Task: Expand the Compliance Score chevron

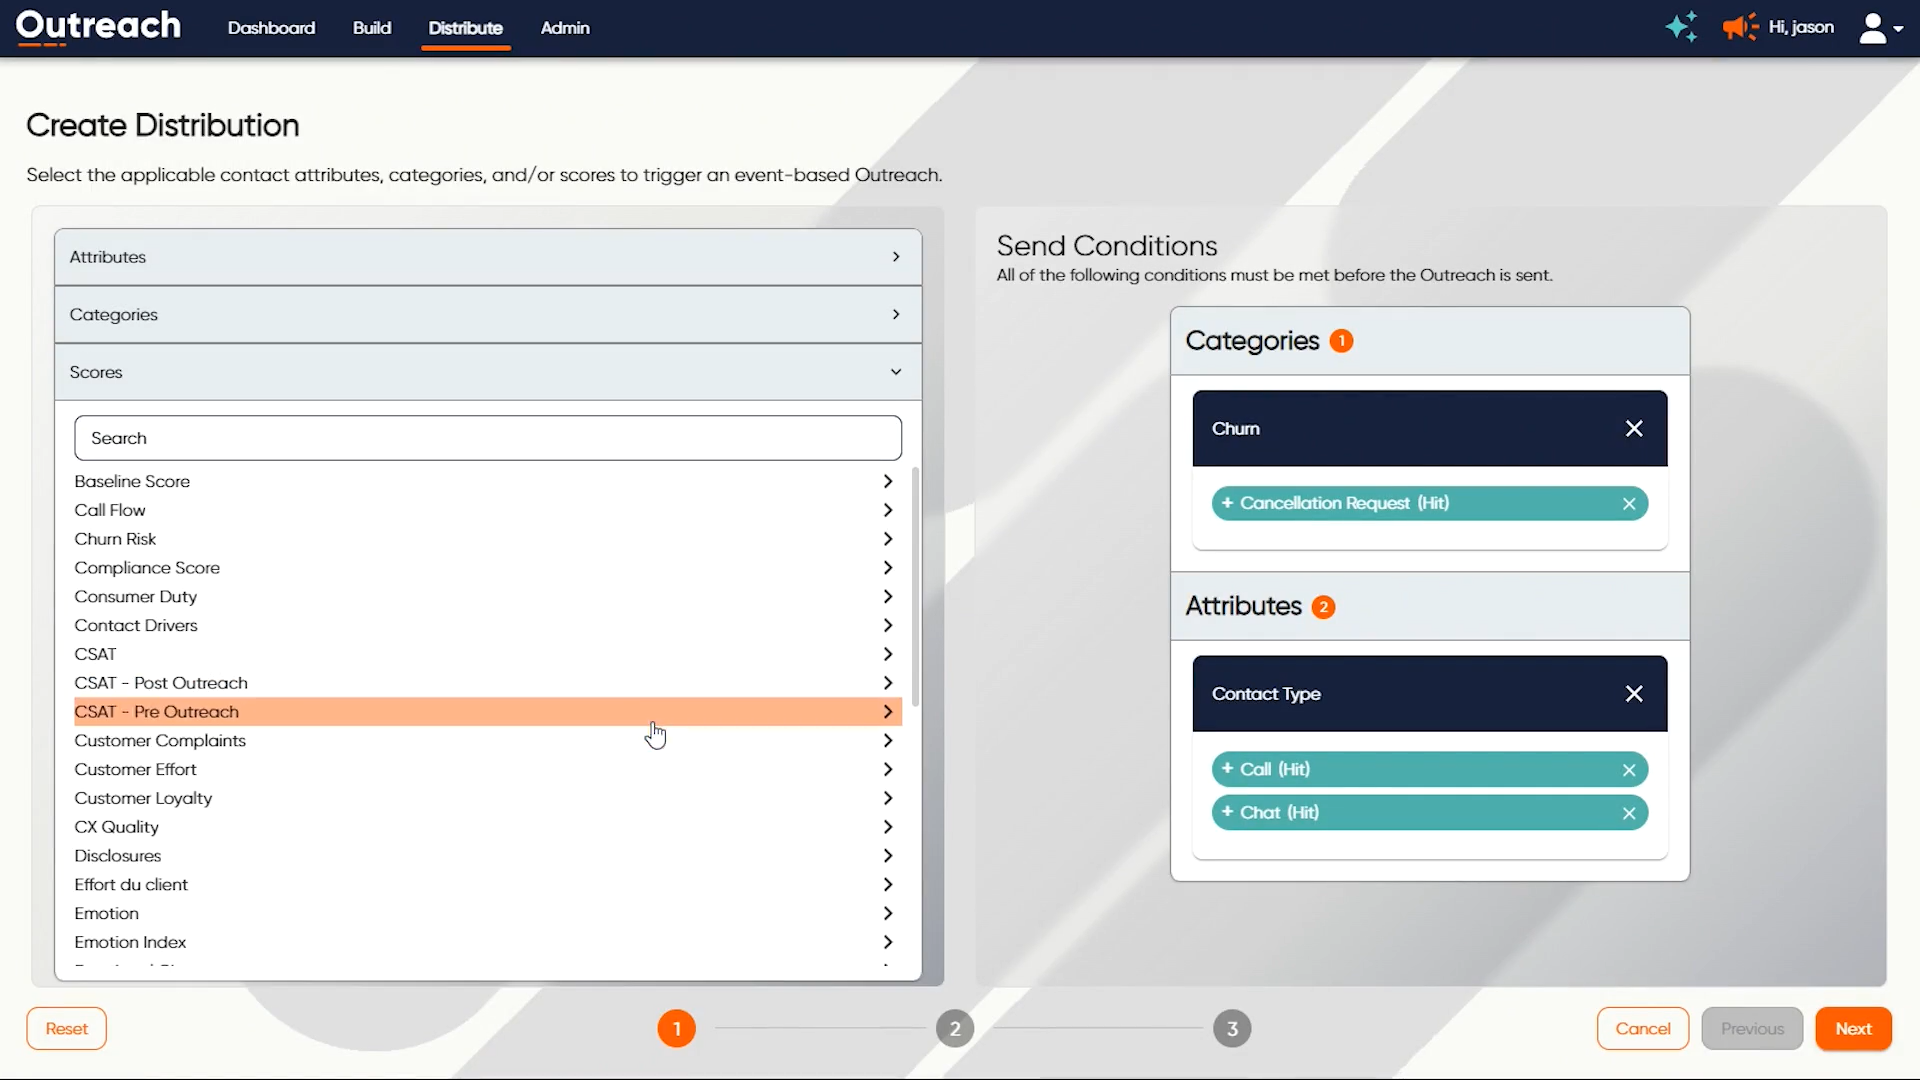Action: 887,568
